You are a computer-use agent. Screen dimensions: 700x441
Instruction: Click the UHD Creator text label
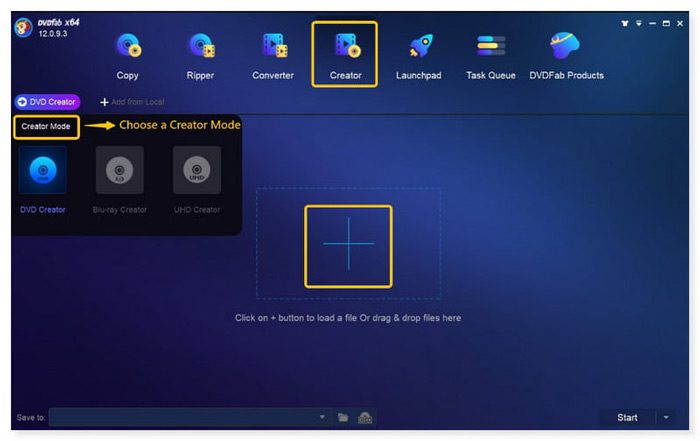point(197,209)
